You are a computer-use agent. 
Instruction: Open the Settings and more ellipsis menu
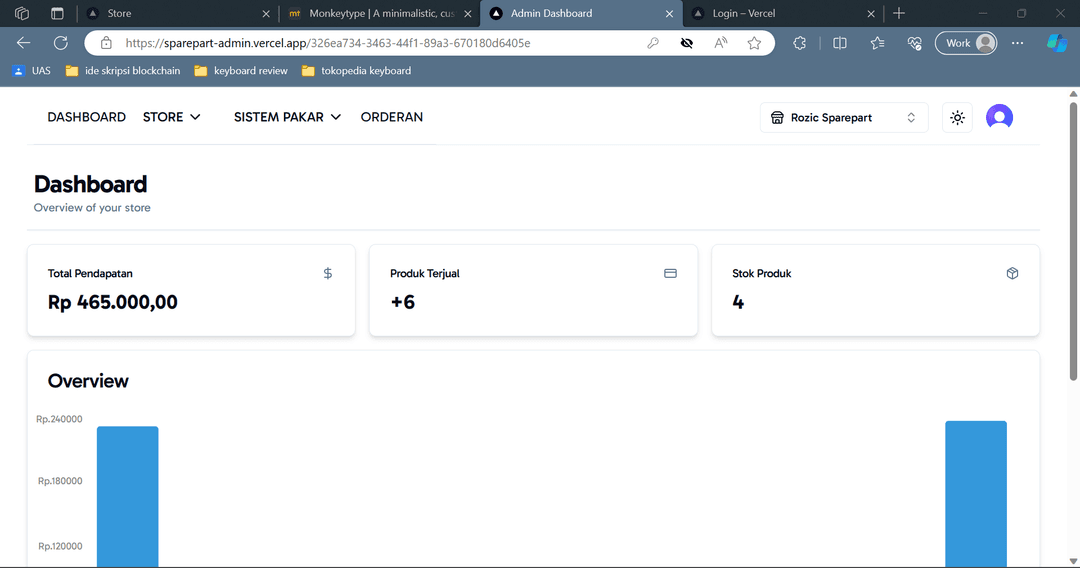tap(1017, 43)
